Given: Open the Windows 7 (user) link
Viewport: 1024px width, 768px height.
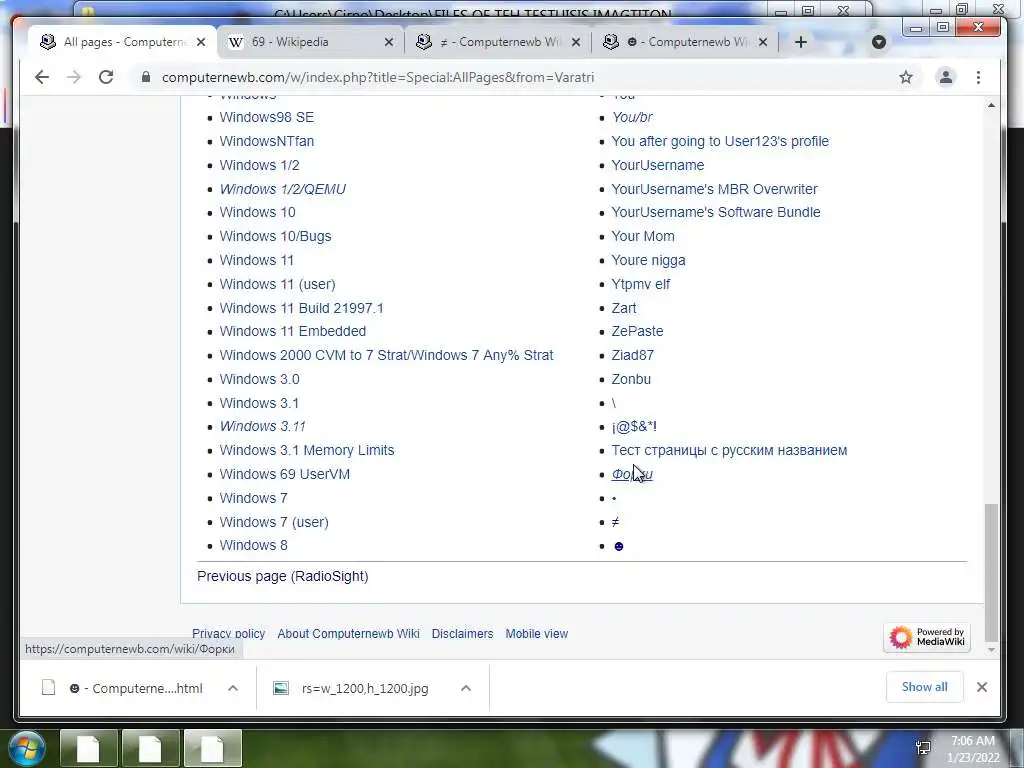Looking at the screenshot, I should pyautogui.click(x=274, y=522).
